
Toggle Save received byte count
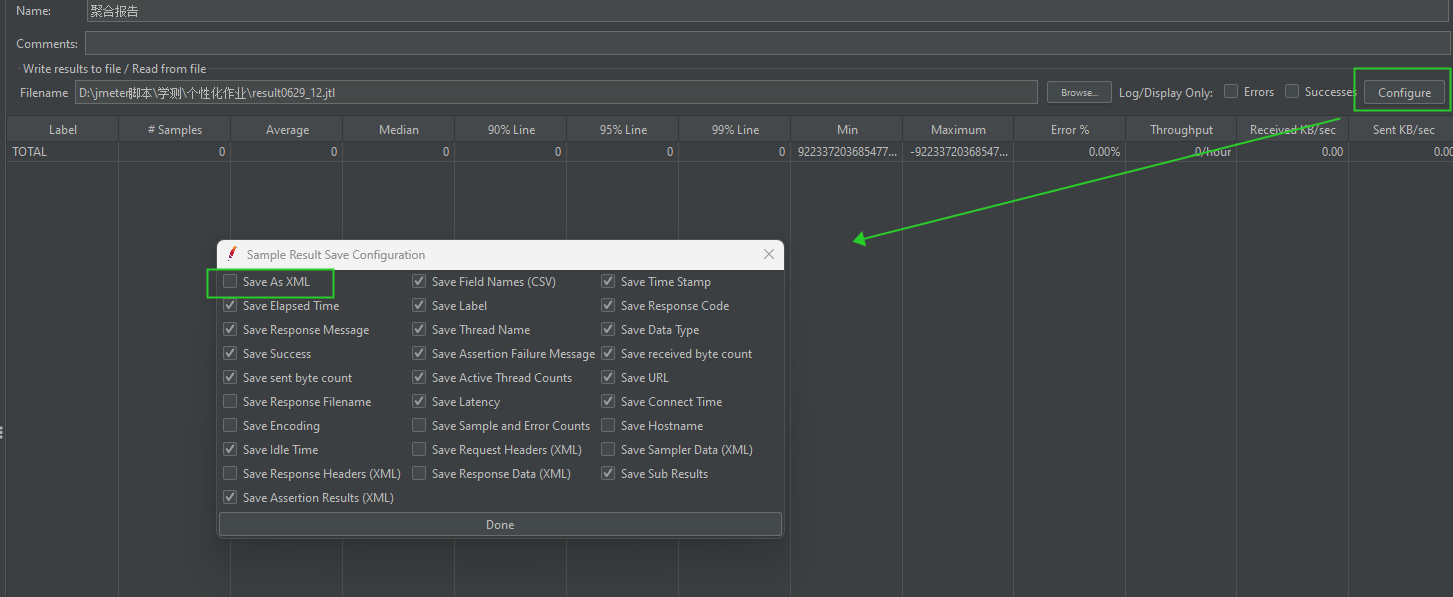click(609, 354)
